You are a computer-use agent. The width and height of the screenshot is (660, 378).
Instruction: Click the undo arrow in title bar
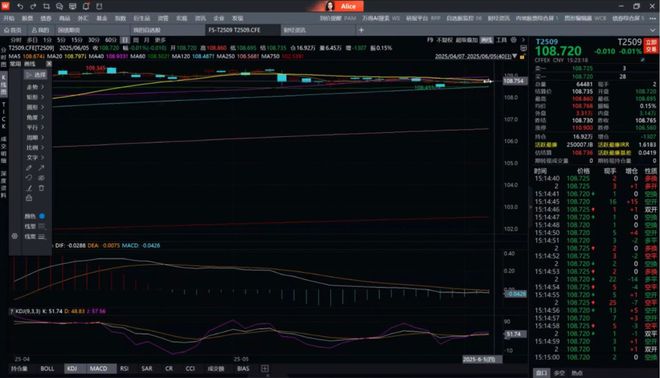pos(20,6)
